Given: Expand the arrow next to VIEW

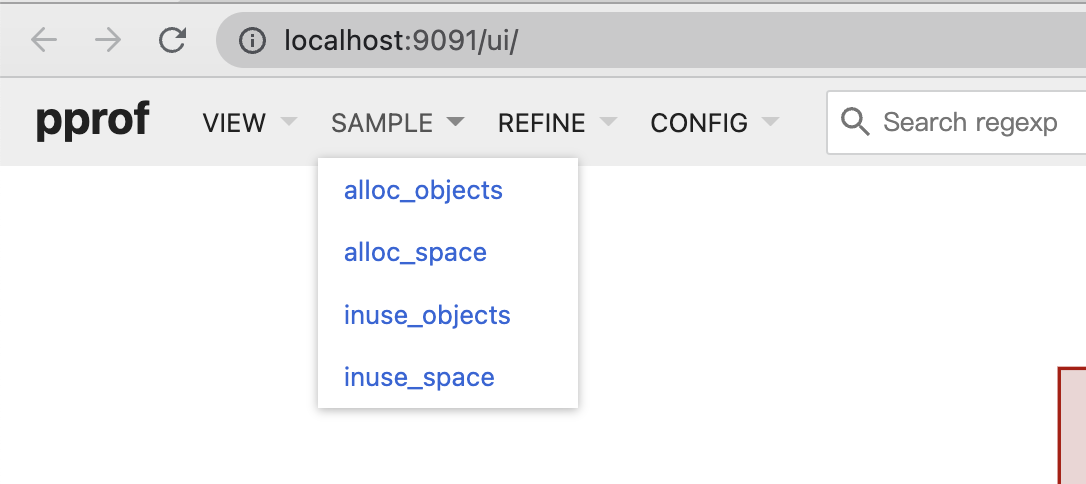Looking at the screenshot, I should (x=289, y=122).
